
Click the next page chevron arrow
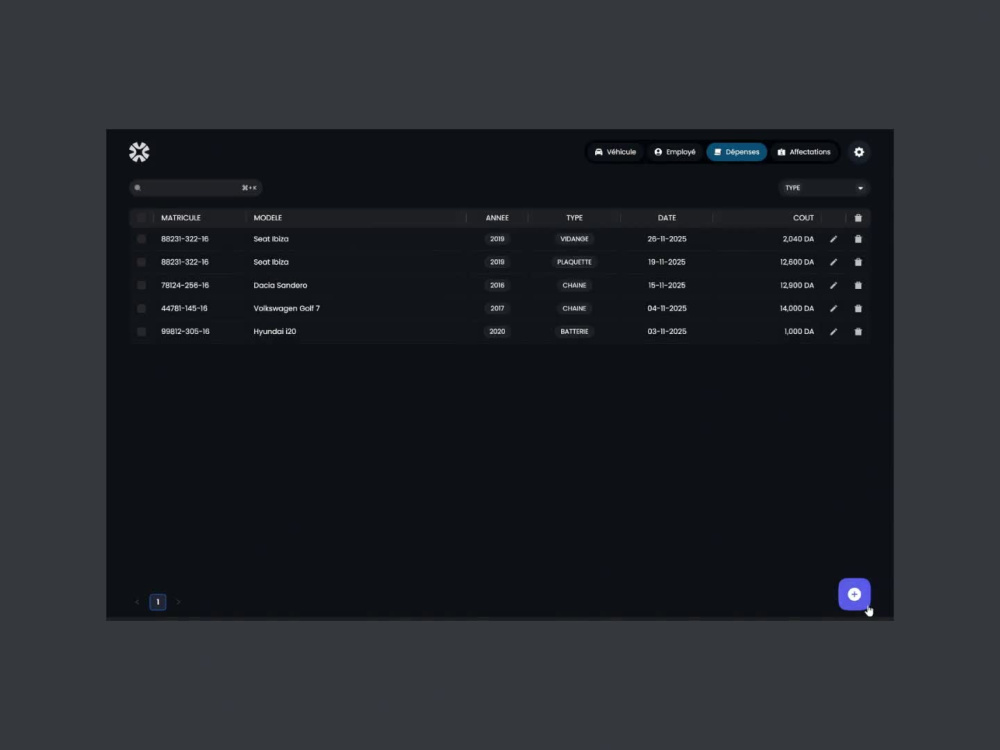[x=178, y=601]
